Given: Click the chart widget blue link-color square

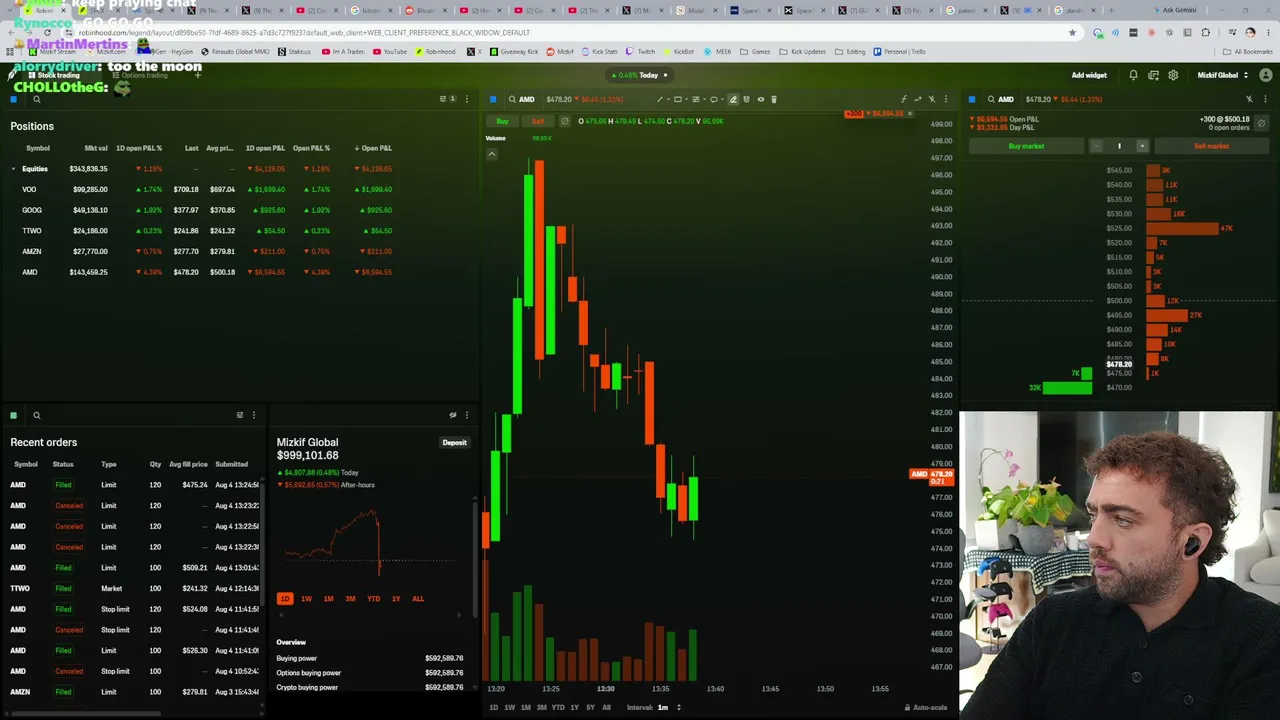Looking at the screenshot, I should point(493,99).
